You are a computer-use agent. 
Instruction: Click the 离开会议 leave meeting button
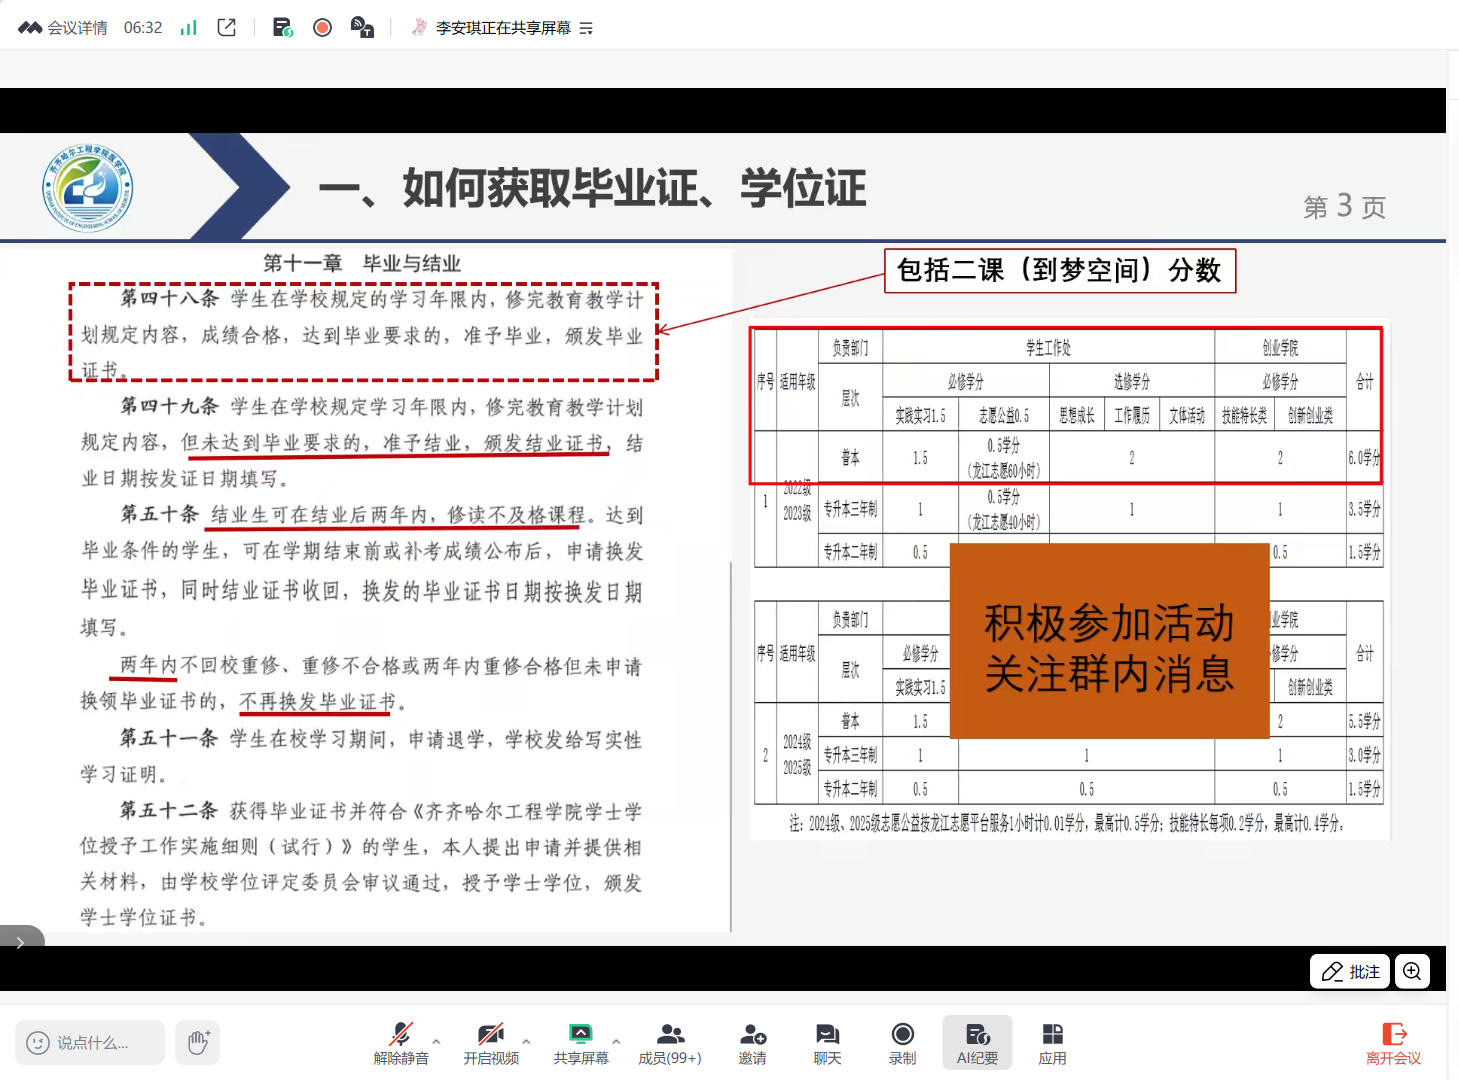1393,1043
